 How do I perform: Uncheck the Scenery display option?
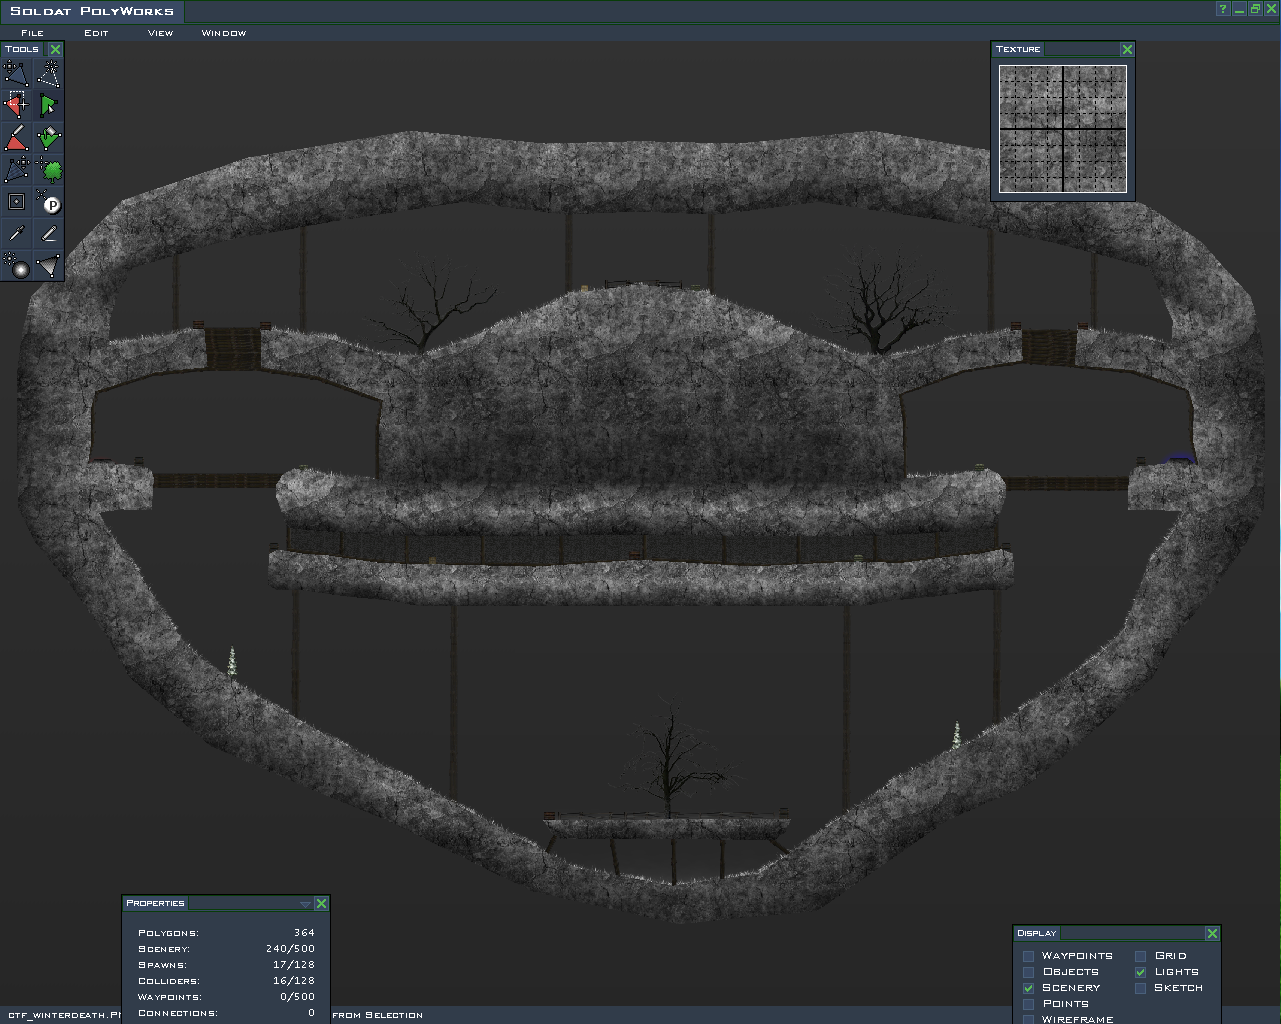tap(1028, 988)
